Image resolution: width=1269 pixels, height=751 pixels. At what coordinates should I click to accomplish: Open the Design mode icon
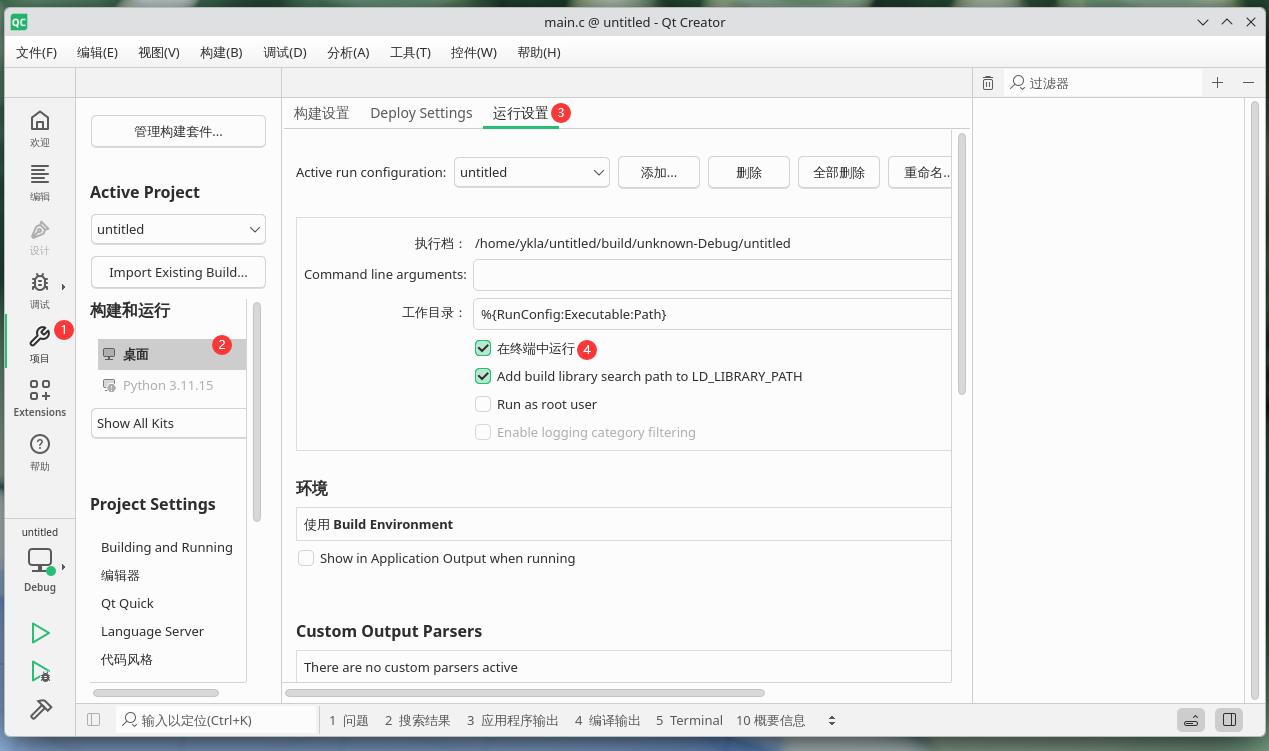tap(39, 229)
